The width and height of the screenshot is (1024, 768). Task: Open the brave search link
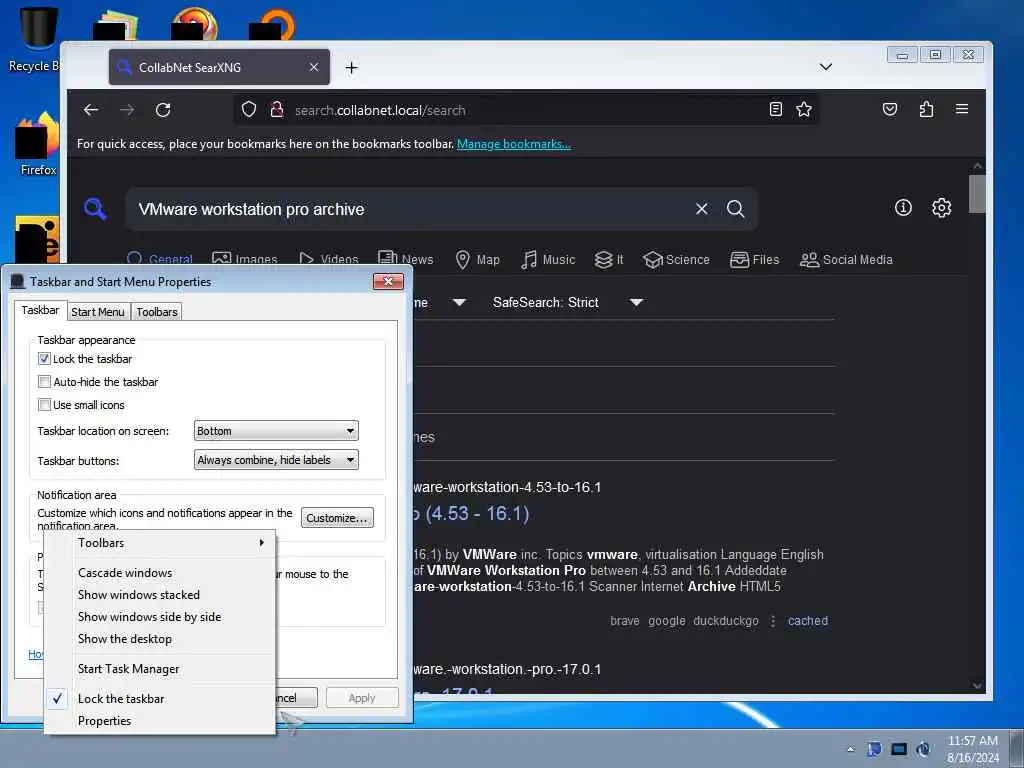coord(625,621)
